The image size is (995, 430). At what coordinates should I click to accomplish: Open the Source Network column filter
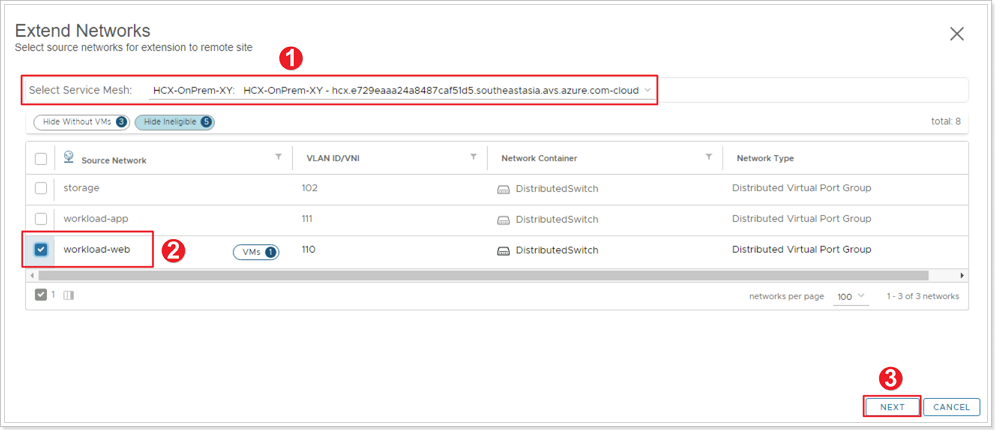tap(278, 157)
